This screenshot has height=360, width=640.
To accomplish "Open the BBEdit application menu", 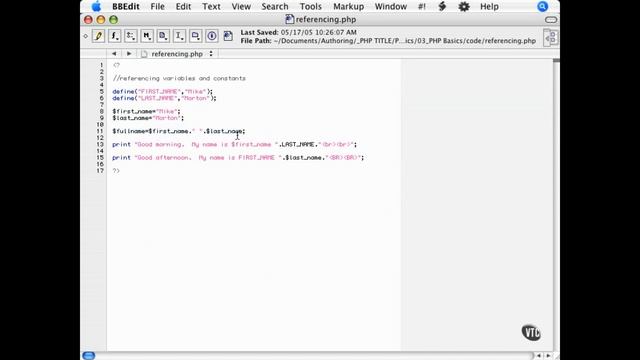I will (126, 7).
